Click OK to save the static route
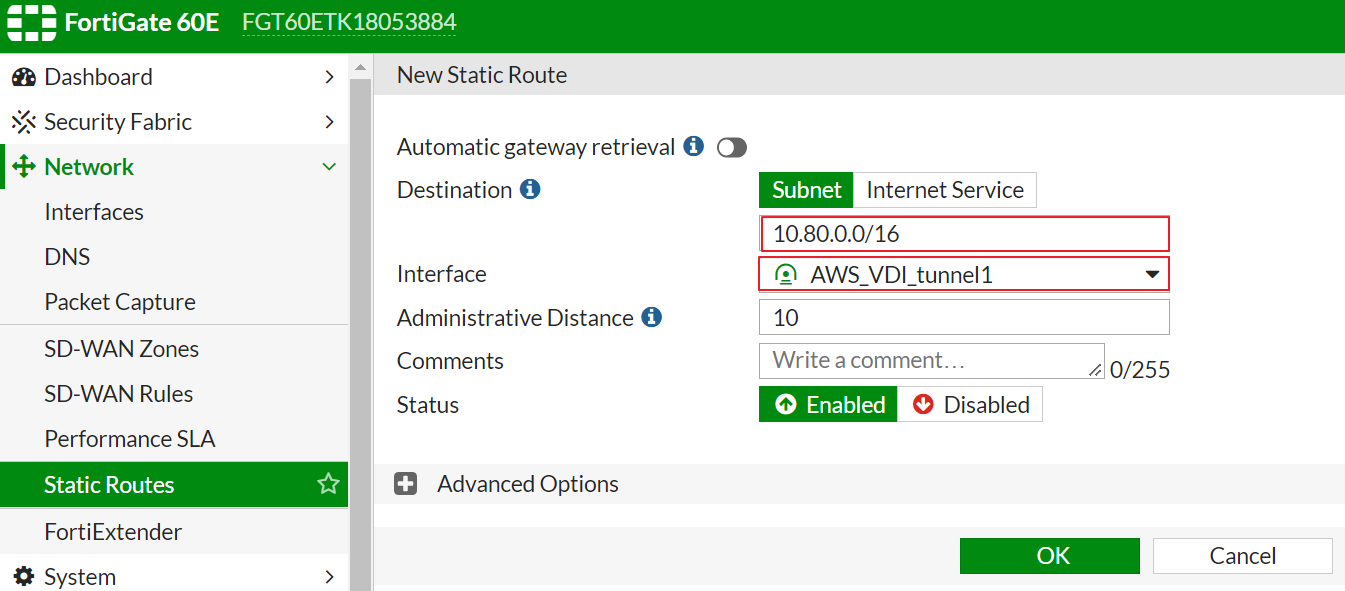Screen dimensions: 1345x591 point(1049,556)
